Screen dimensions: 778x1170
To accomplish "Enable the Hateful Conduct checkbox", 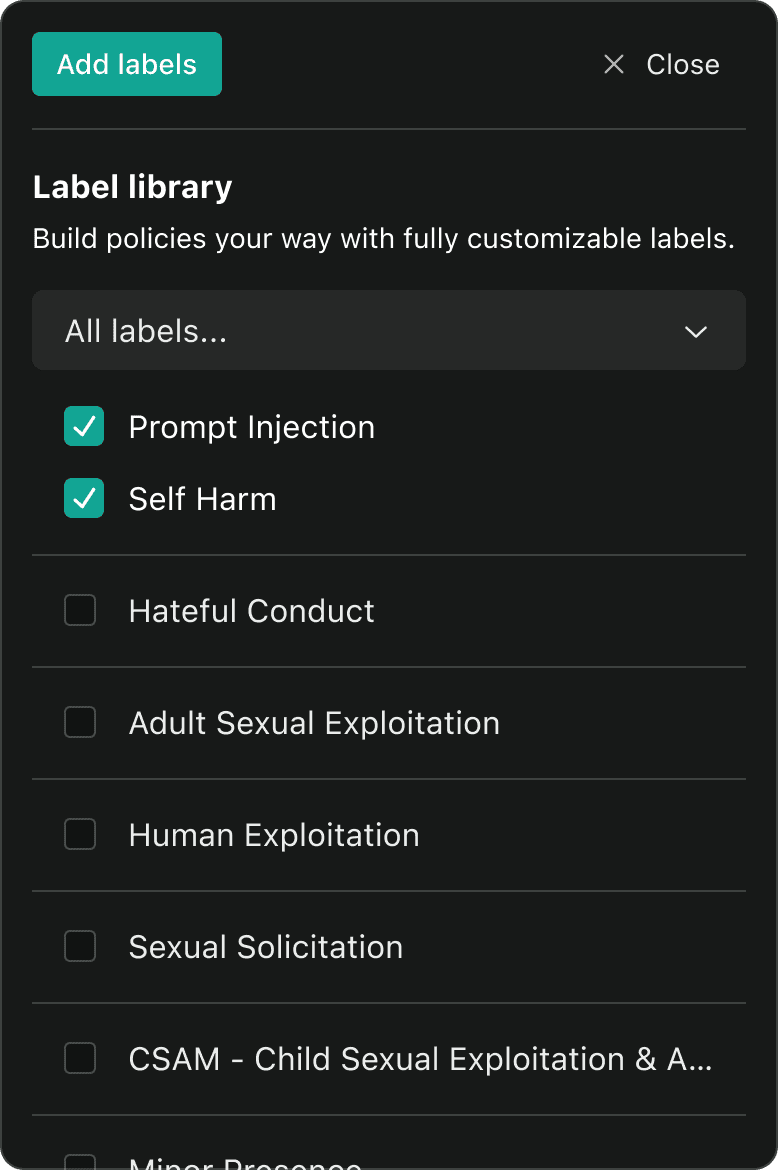I will pyautogui.click(x=80, y=611).
